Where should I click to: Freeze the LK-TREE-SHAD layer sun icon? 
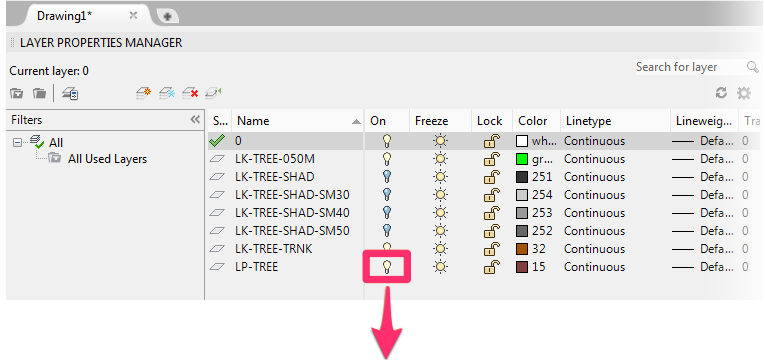441,177
